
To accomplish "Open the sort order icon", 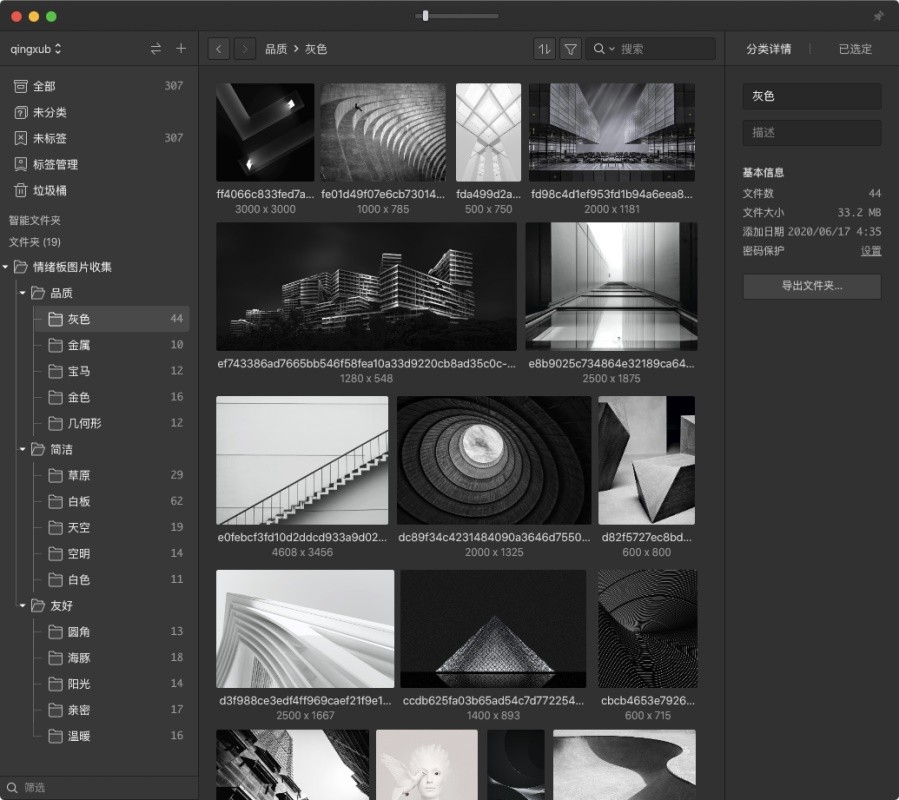I will point(544,48).
